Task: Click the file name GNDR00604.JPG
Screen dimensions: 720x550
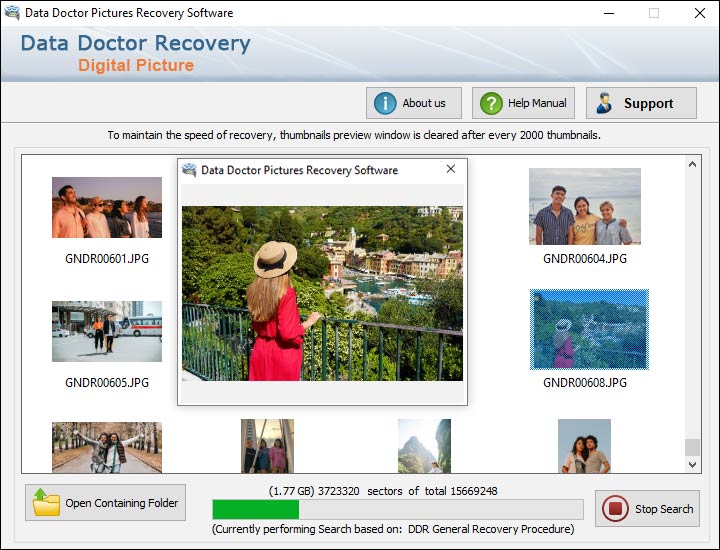Action: coord(585,258)
